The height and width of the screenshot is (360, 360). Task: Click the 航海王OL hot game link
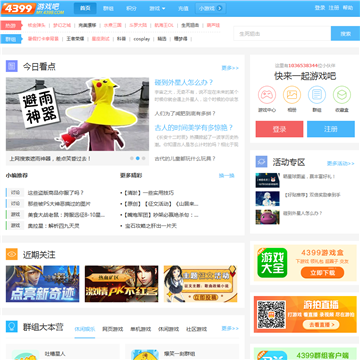pyautogui.click(x=164, y=25)
